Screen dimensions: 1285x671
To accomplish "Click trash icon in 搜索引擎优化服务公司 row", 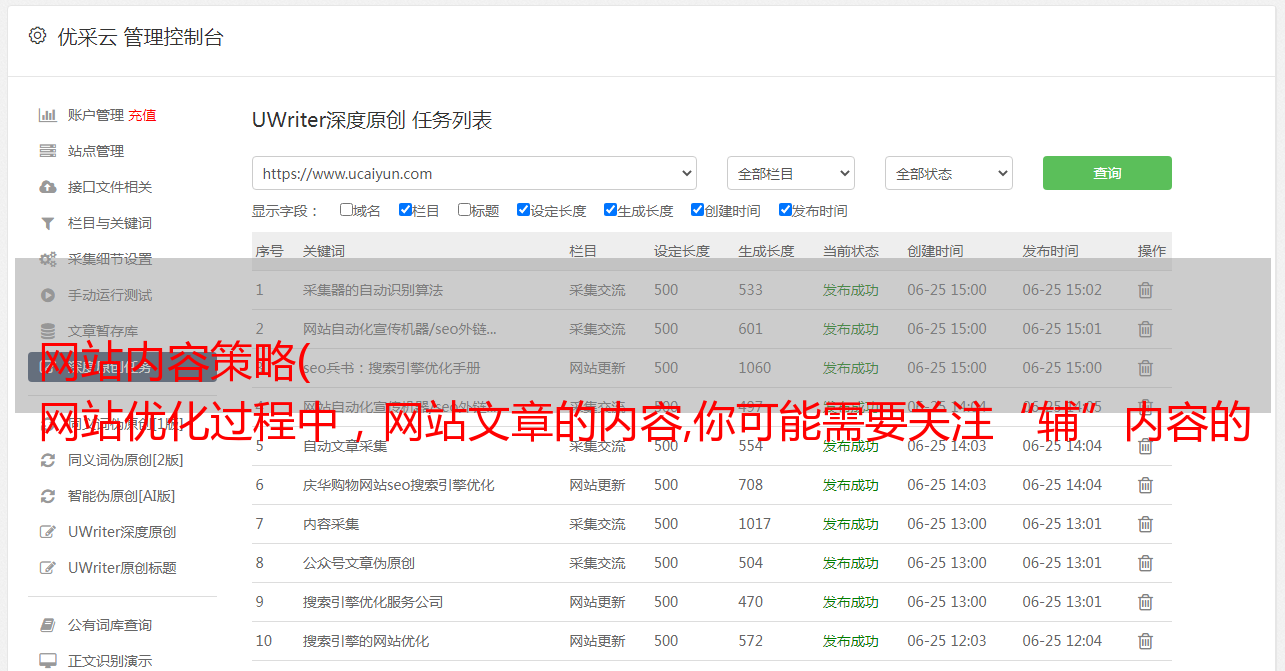I will pos(1146,602).
